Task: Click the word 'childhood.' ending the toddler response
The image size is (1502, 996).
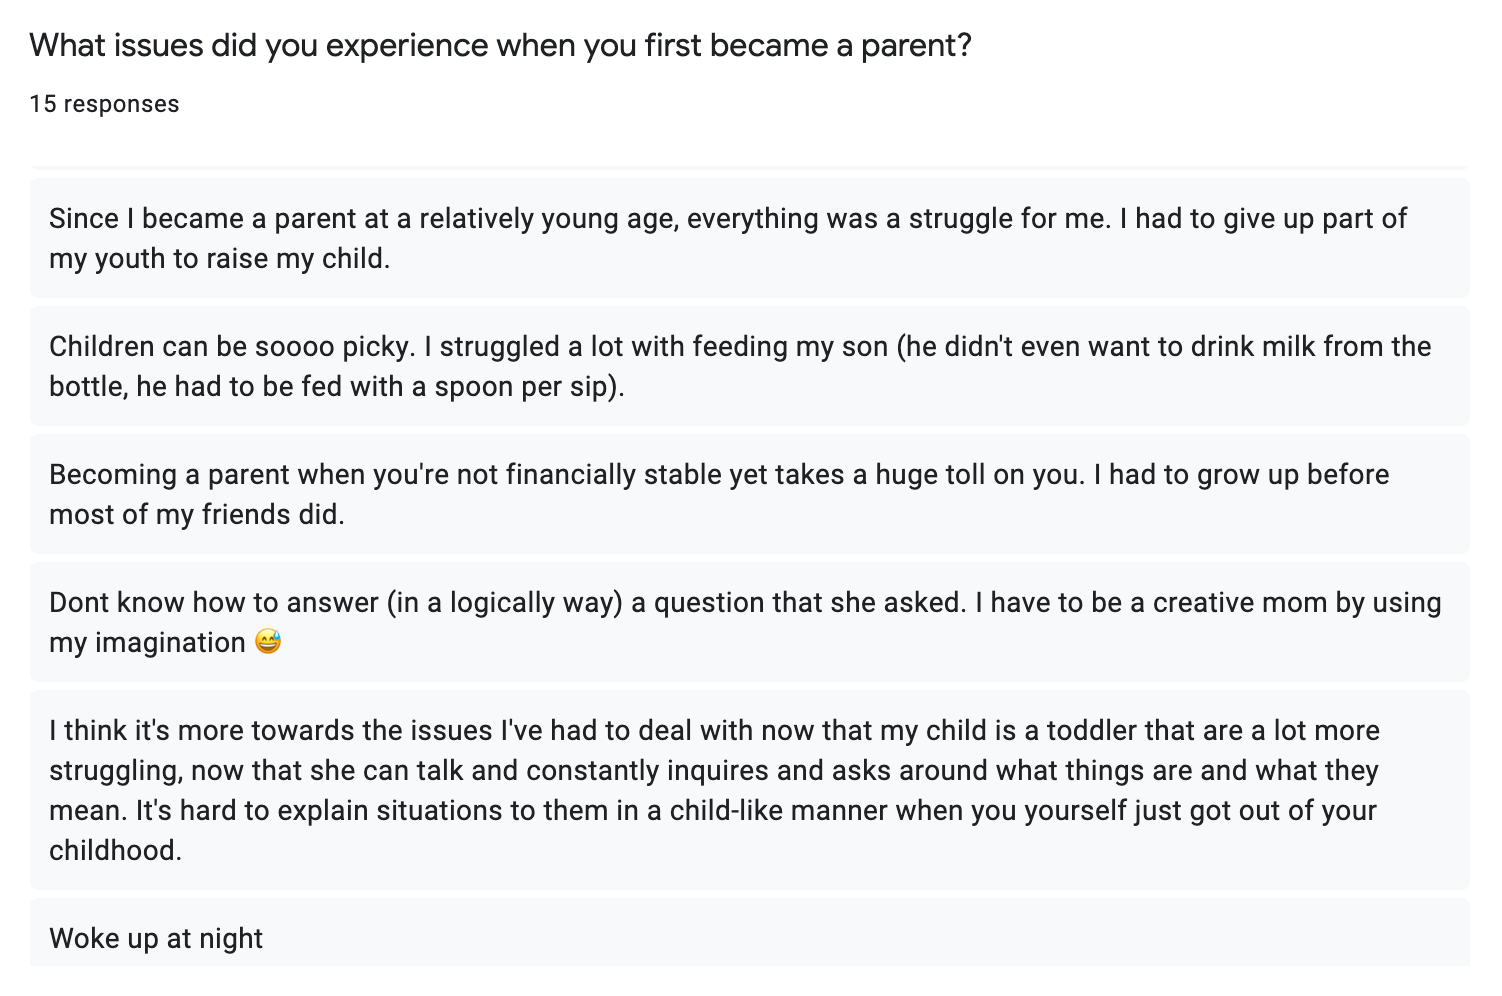Action: 115,851
